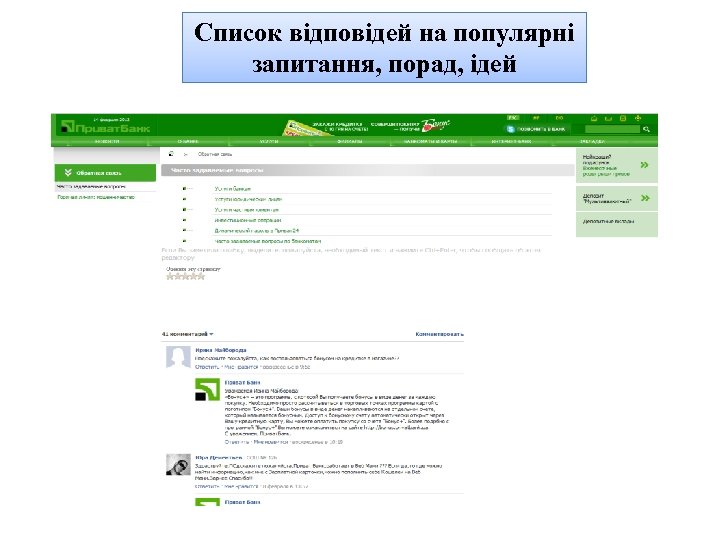
Task: Click Мне нравится under the first Приват Банк reply
Action: pyautogui.click(x=271, y=442)
